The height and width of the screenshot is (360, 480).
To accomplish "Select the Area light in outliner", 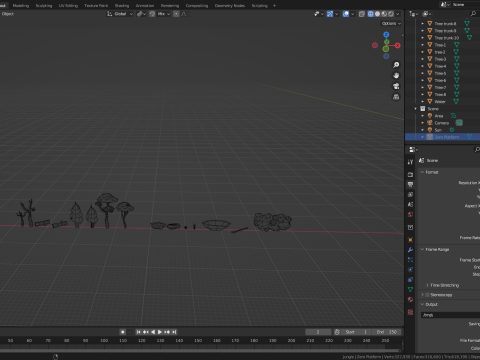I will coord(439,116).
